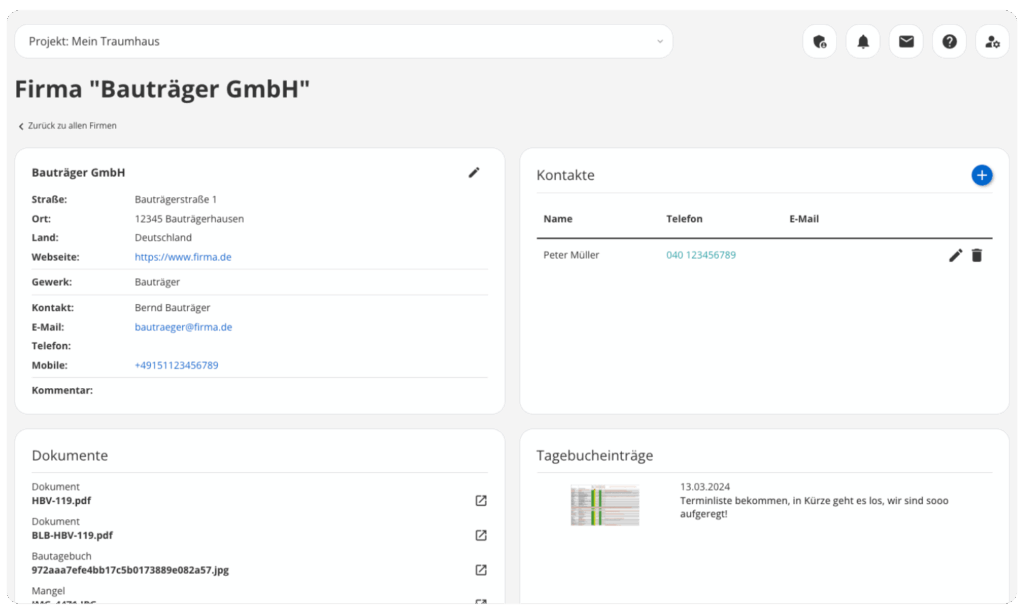The height and width of the screenshot is (614, 1024).
Task: Click the shield icon in top bar
Action: (x=820, y=42)
